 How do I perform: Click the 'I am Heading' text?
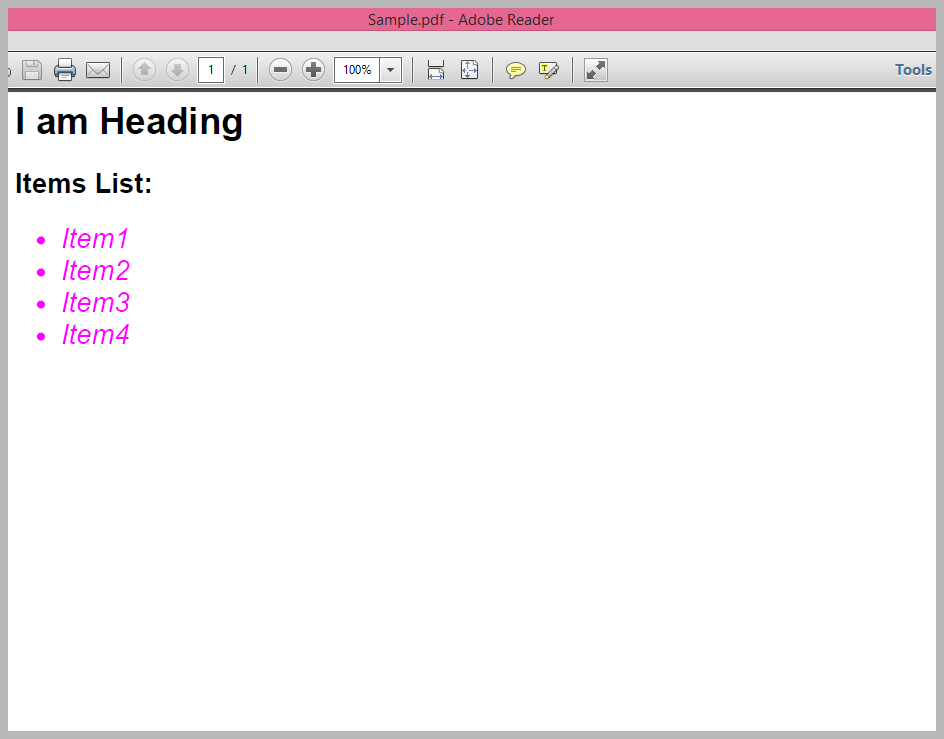pos(129,122)
